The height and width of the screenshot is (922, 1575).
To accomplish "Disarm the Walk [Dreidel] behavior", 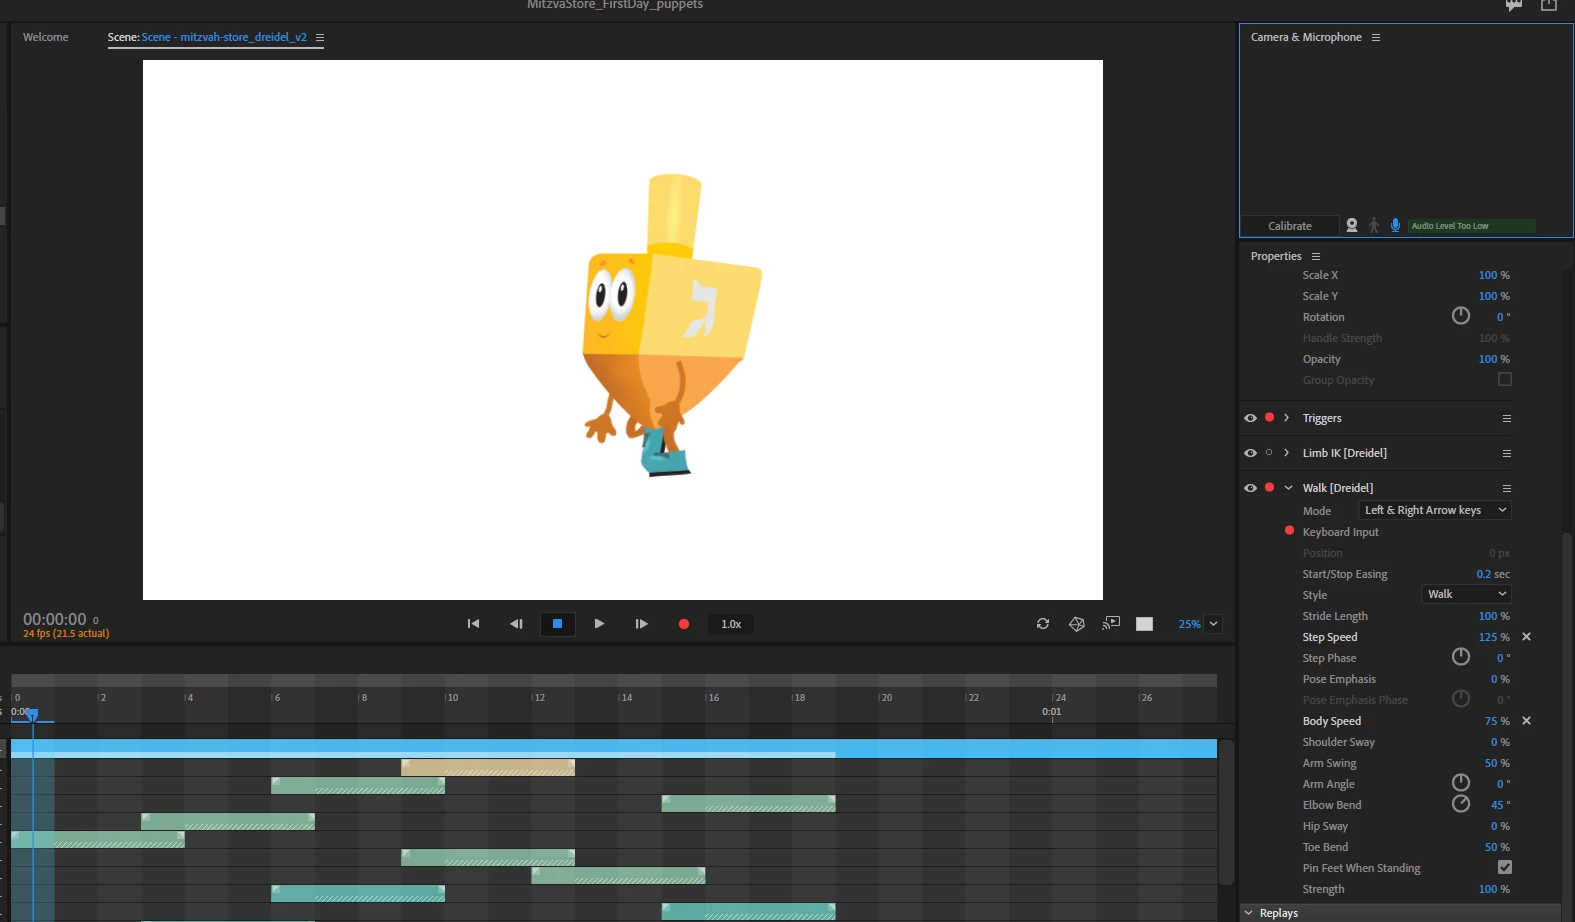I will tap(1269, 487).
